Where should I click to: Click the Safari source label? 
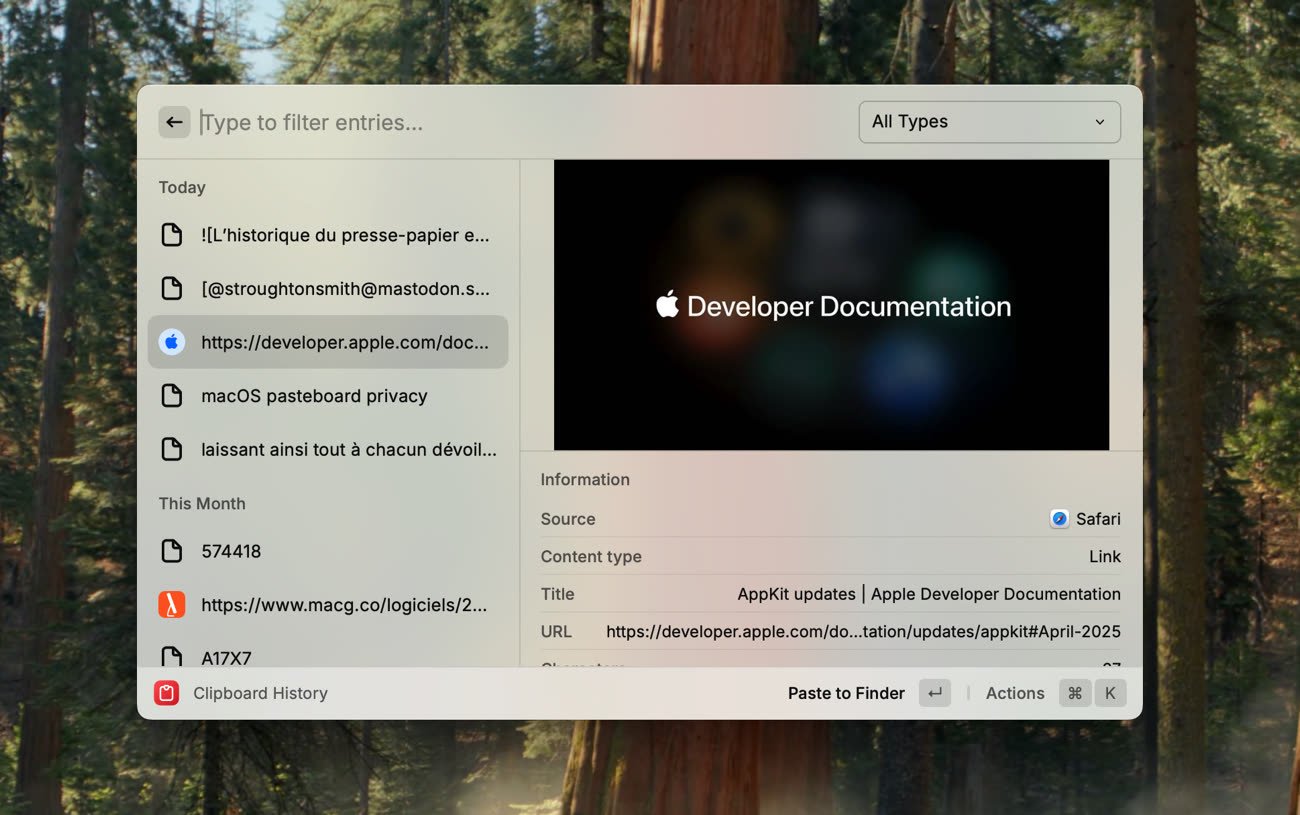coord(1098,519)
